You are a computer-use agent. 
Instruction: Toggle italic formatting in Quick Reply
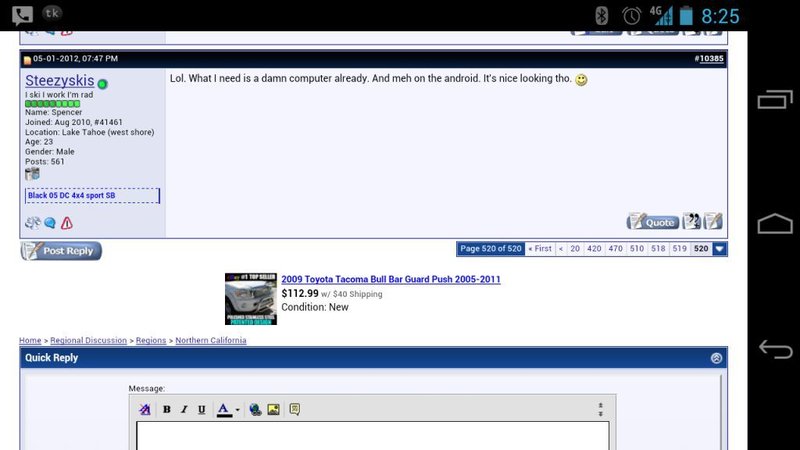[184, 409]
